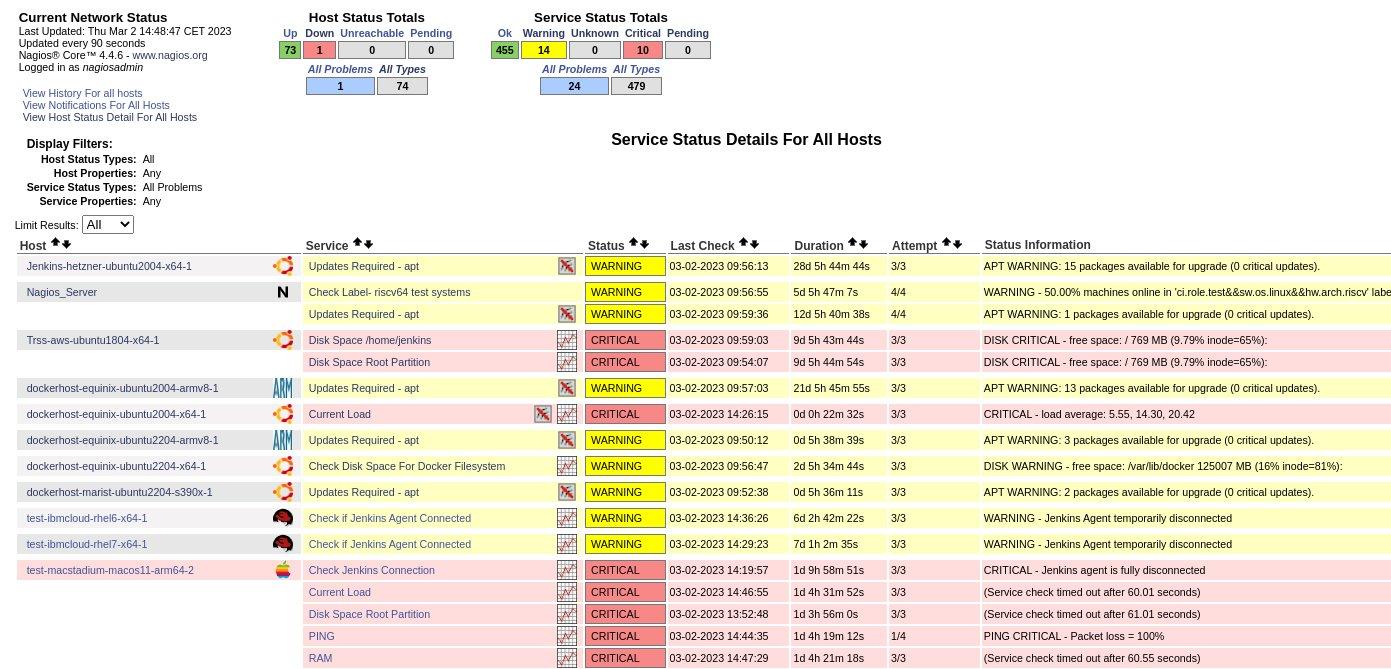Open the Check Jenkins Connection service

coord(371,570)
